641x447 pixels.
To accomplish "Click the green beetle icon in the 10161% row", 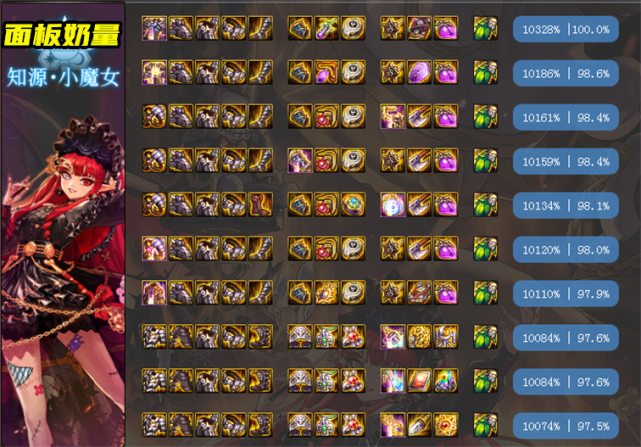I will pyautogui.click(x=485, y=116).
